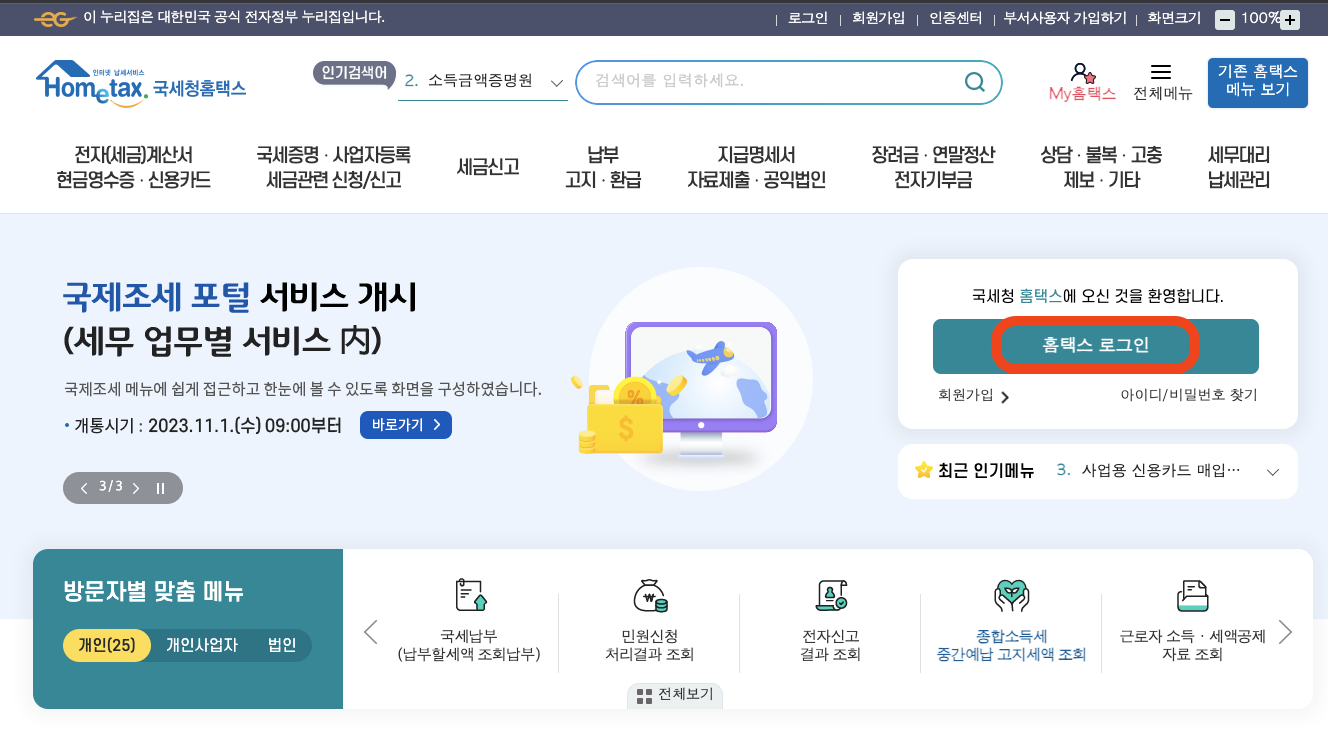Viewport: 1328px width, 751px height.
Task: Click the 민원신청 처리결과 조회 money-bag icon
Action: (x=649, y=595)
